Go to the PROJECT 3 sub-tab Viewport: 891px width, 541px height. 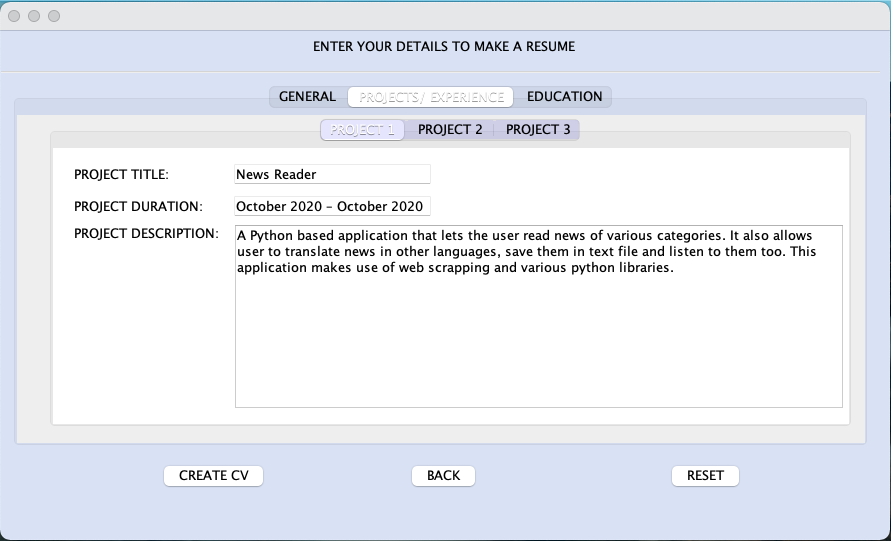tap(538, 130)
